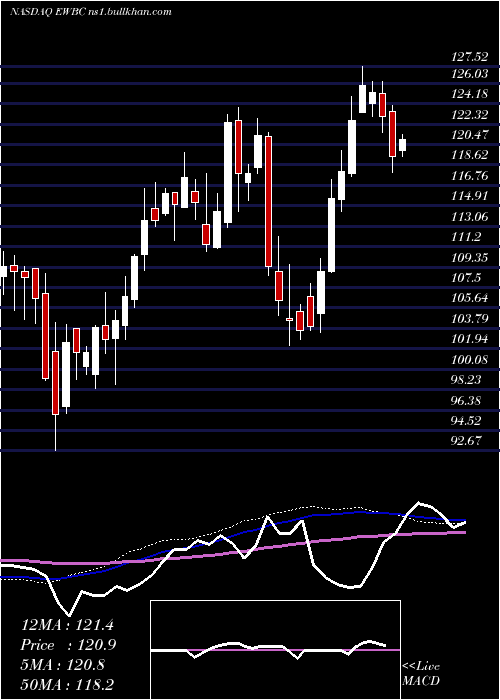The height and width of the screenshot is (700, 500).
Task: Select the 116.76 price axis label
Action: (x=469, y=175)
